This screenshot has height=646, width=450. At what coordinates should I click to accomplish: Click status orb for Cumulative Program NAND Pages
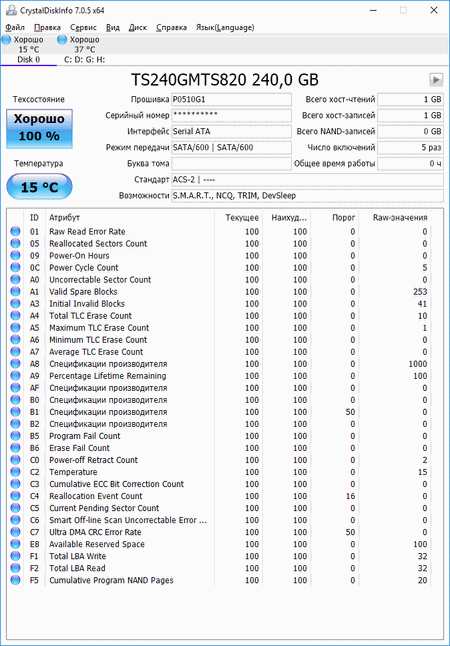click(x=15, y=580)
